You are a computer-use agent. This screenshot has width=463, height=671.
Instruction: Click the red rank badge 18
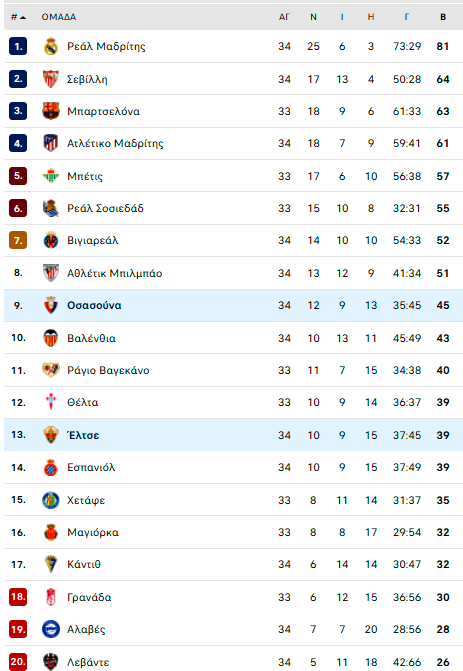pyautogui.click(x=18, y=597)
